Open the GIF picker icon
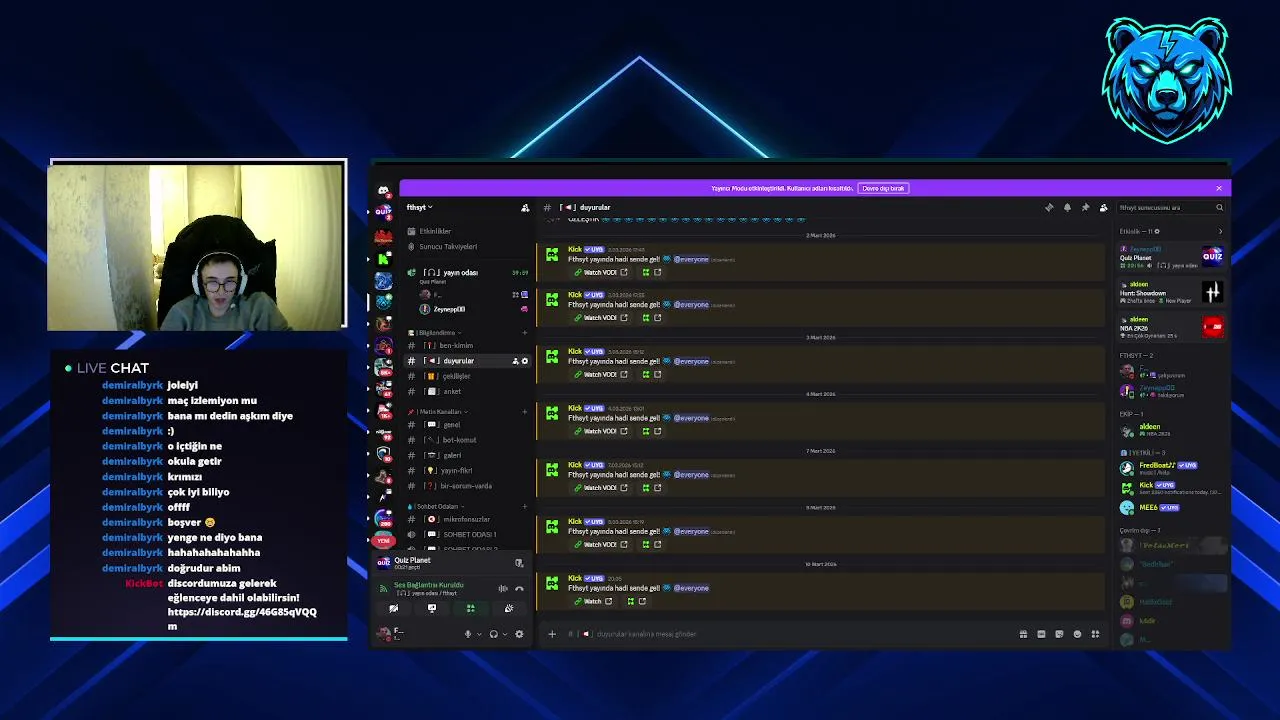Viewport: 1280px width, 720px height. [1041, 634]
